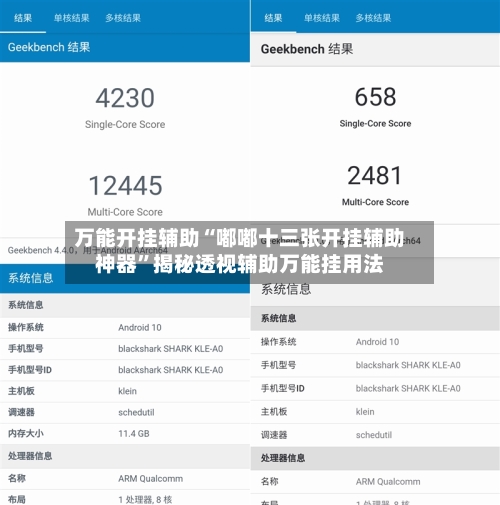The image size is (500, 505).
Task: Click right panel Geekbench 结果 header
Action: (375, 49)
